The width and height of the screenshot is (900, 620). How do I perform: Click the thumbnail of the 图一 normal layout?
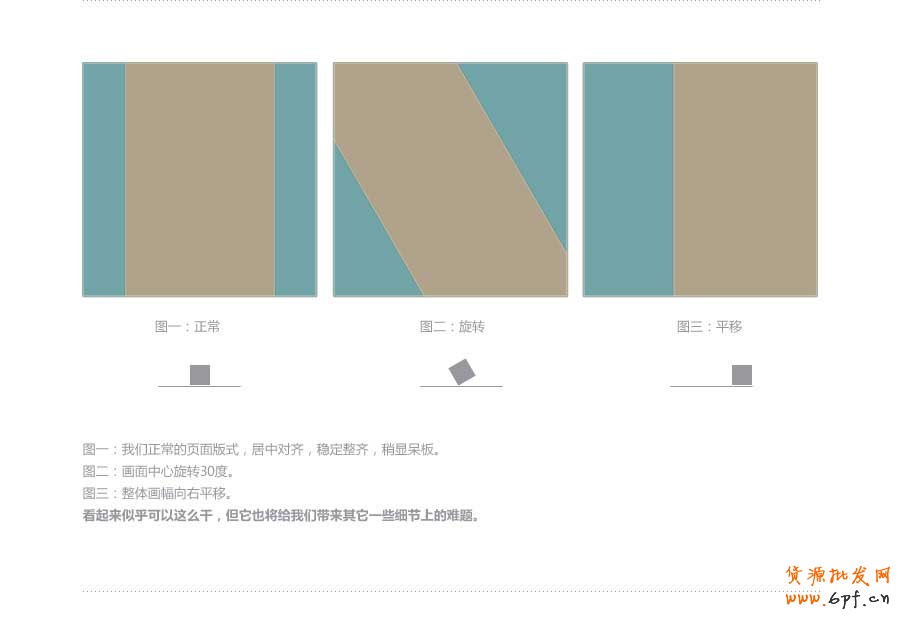[x=200, y=180]
